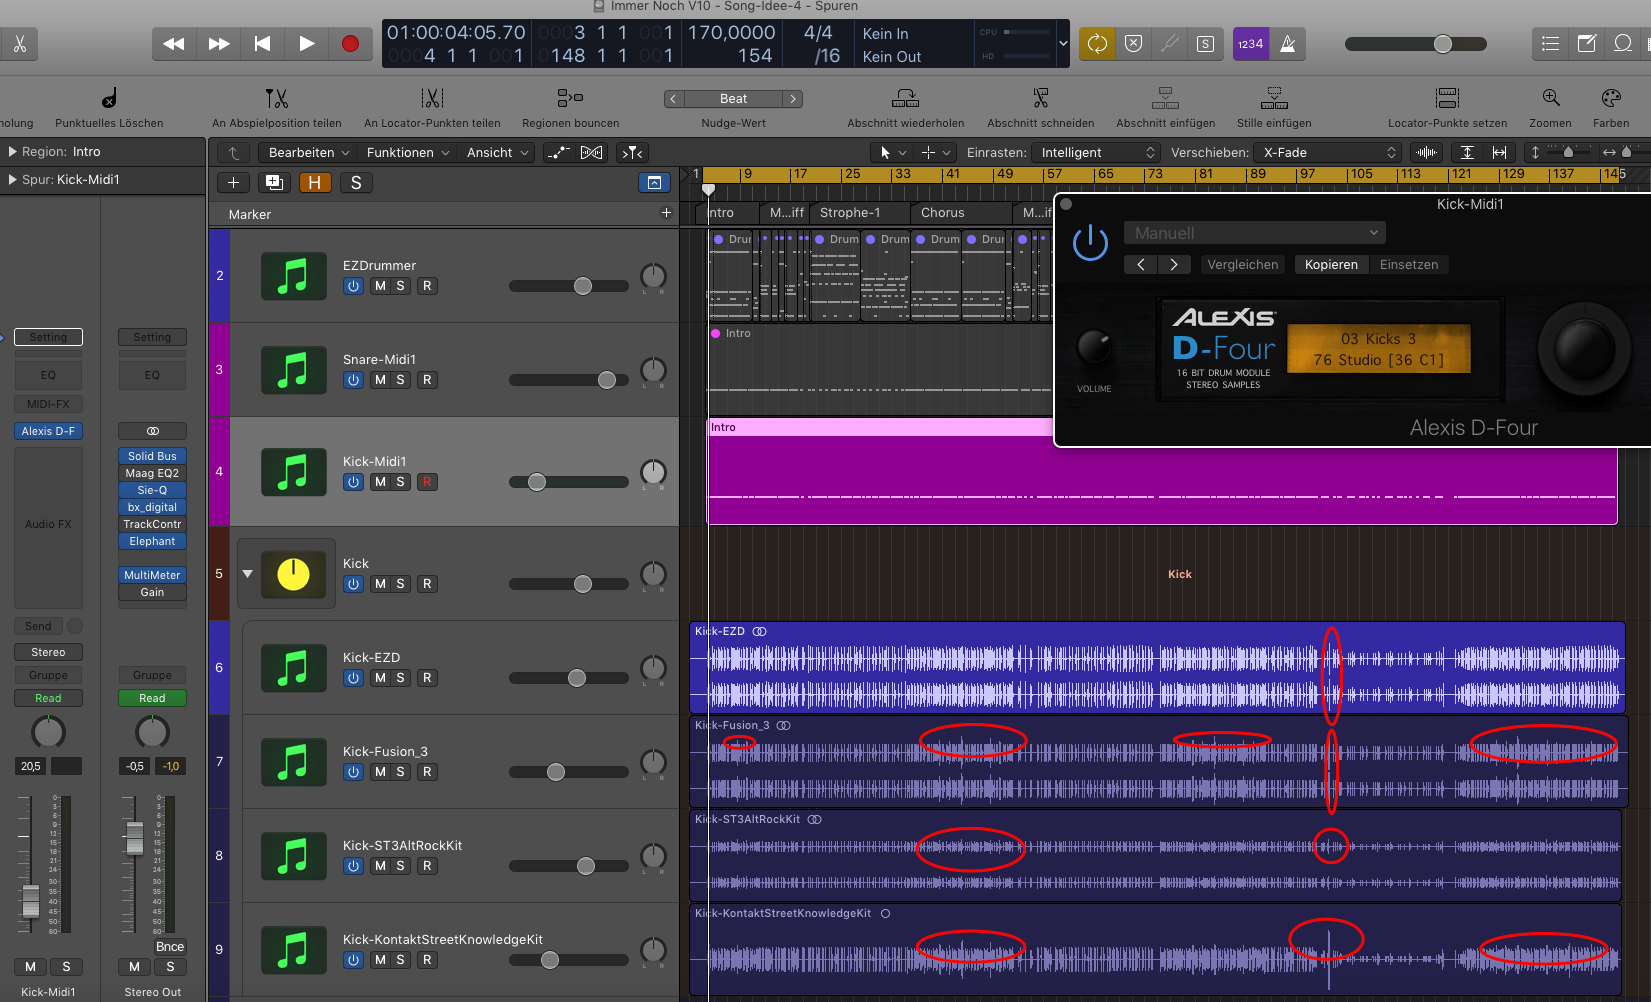Toggle the automation view button
Screen dimensions: 1651x1002
point(558,153)
